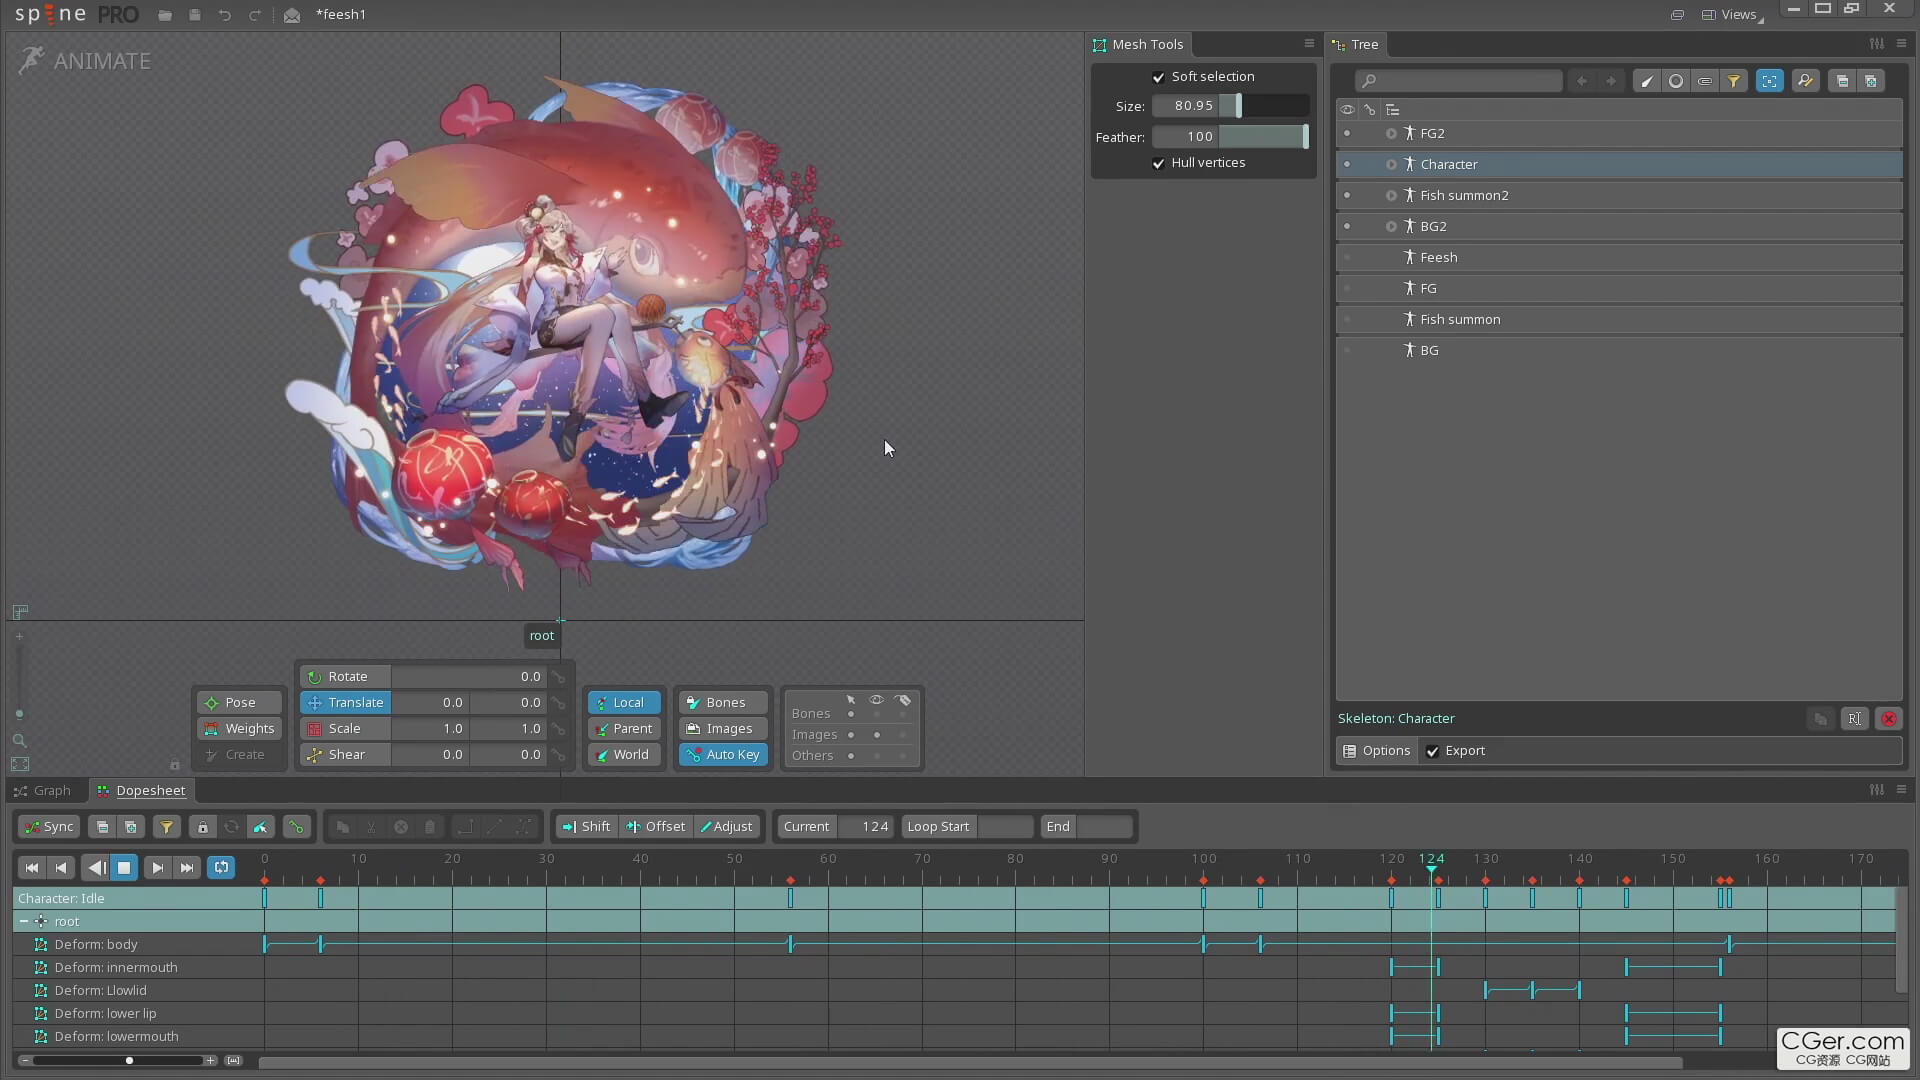The height and width of the screenshot is (1080, 1920).
Task: Expand all tree nodes icon
Action: pyautogui.click(x=1871, y=81)
